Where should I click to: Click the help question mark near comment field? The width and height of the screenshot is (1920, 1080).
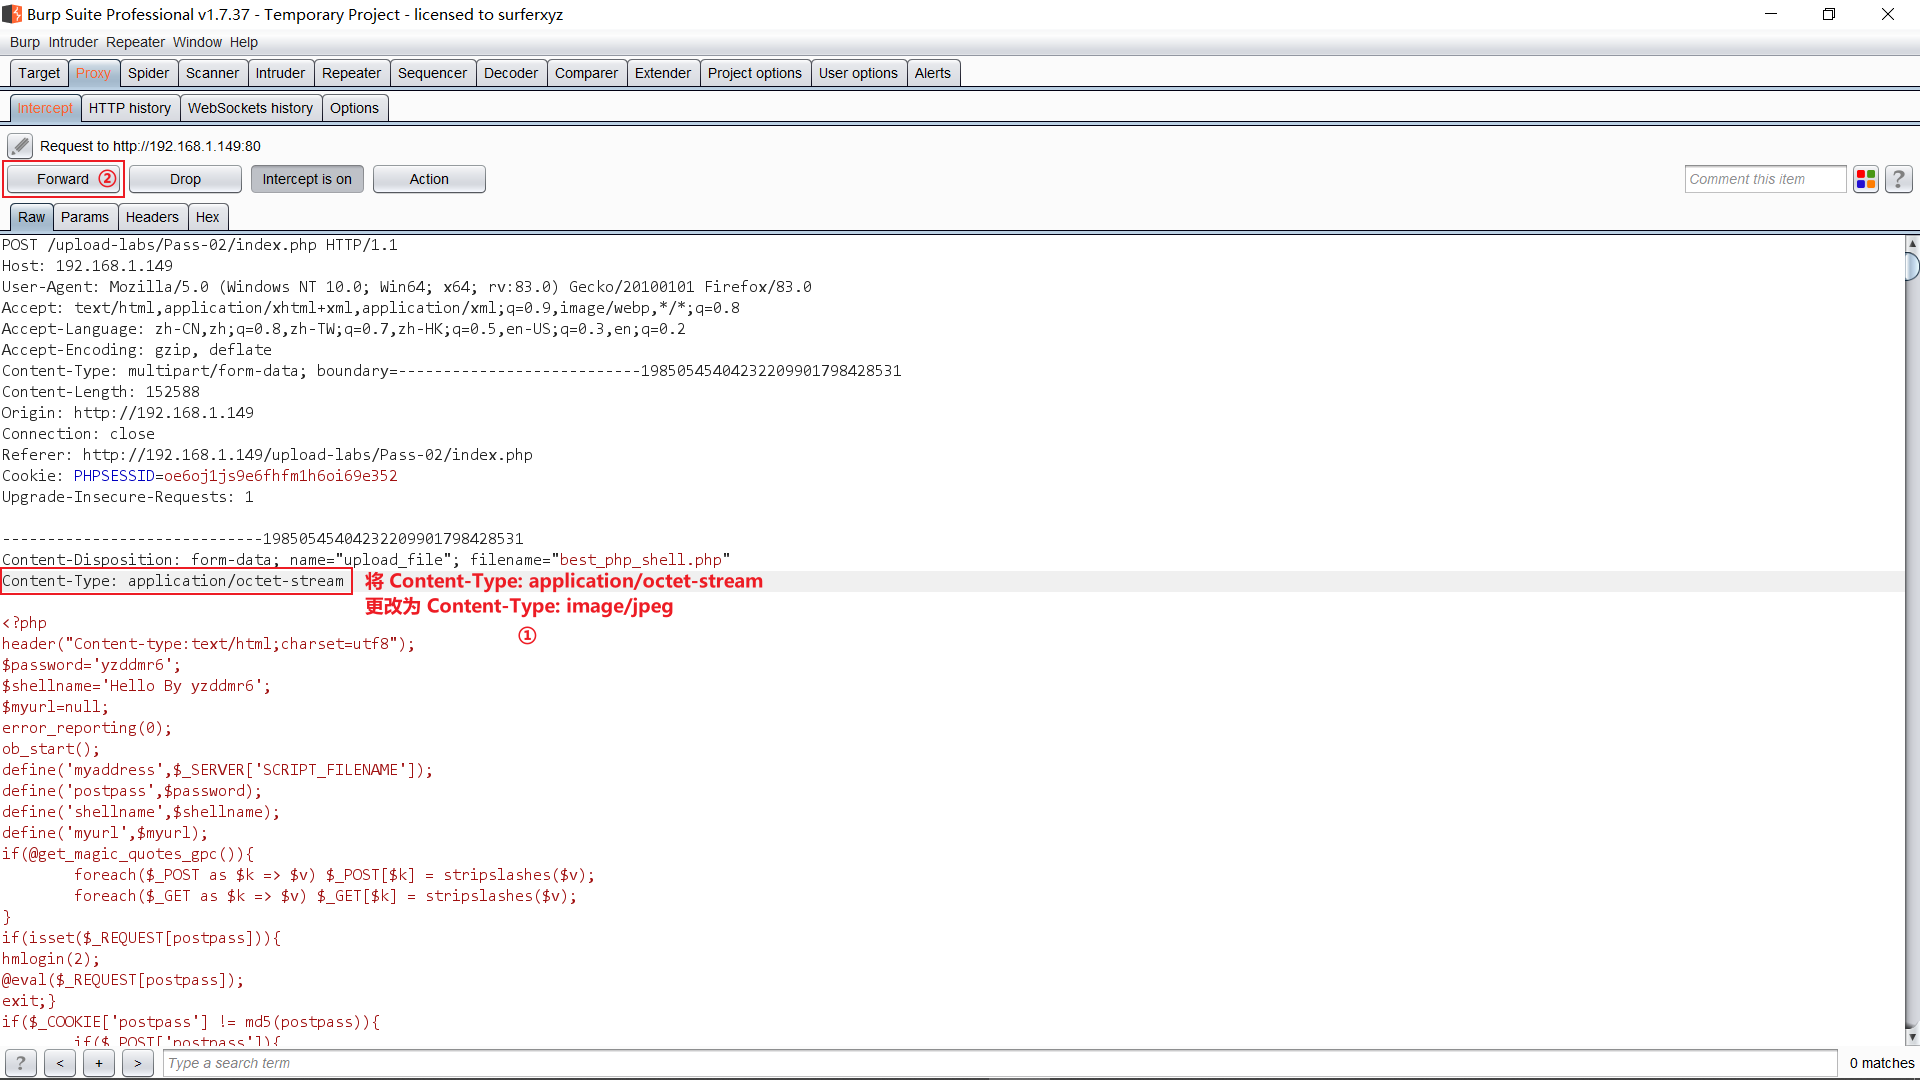(1898, 179)
